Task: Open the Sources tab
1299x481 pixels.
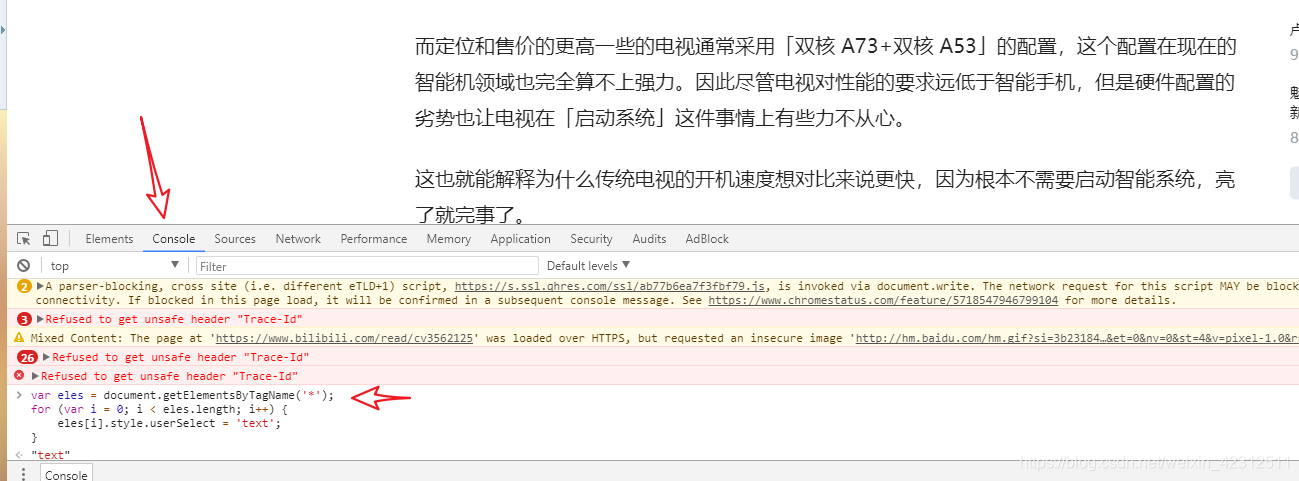Action: [235, 239]
